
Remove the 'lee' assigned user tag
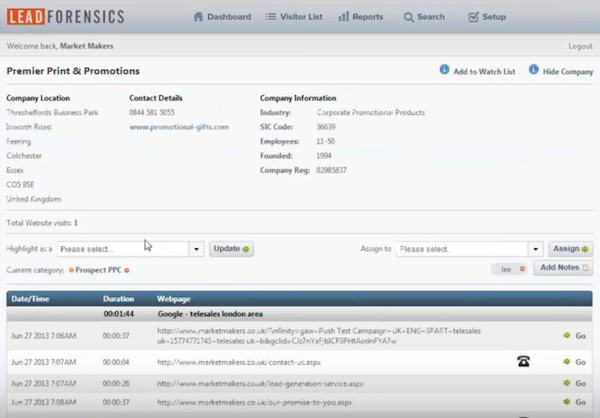coord(521,269)
